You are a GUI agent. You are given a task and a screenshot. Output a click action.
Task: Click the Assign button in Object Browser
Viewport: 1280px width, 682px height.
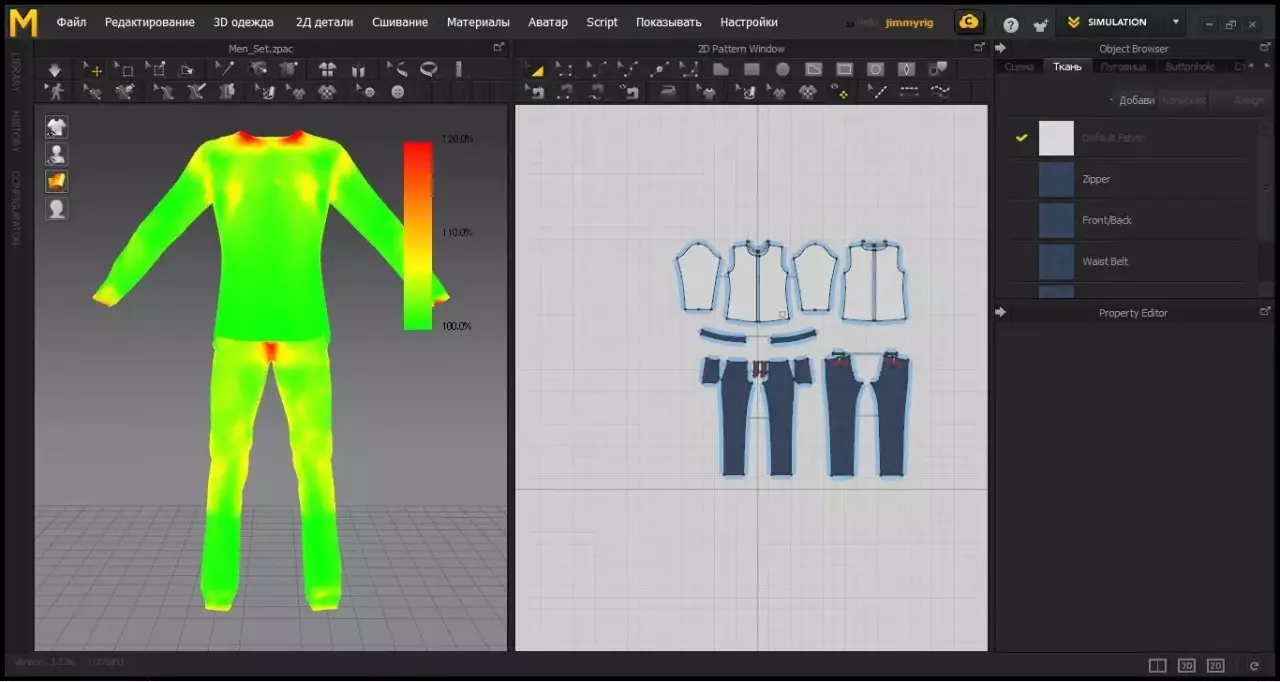(1248, 100)
